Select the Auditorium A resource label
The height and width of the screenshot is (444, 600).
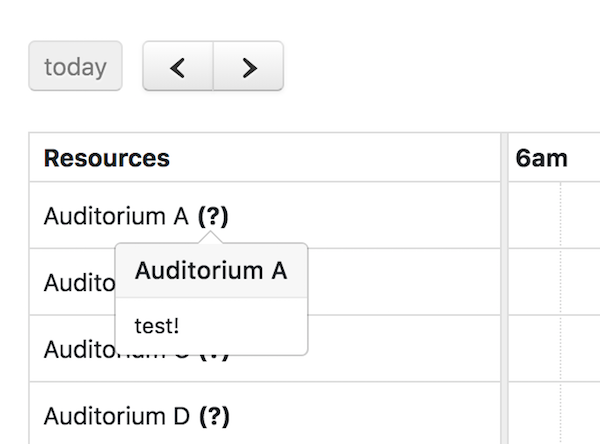point(116,216)
